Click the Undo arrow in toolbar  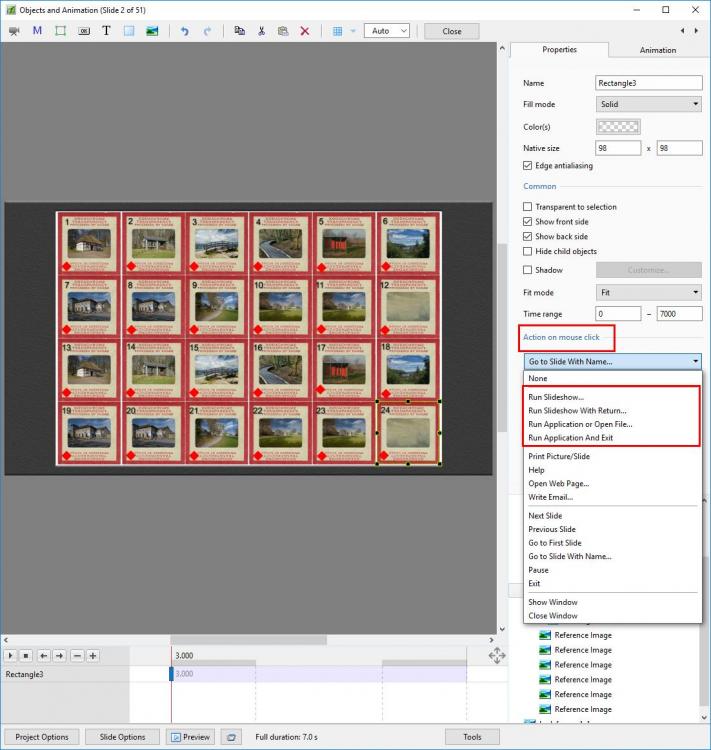click(184, 31)
